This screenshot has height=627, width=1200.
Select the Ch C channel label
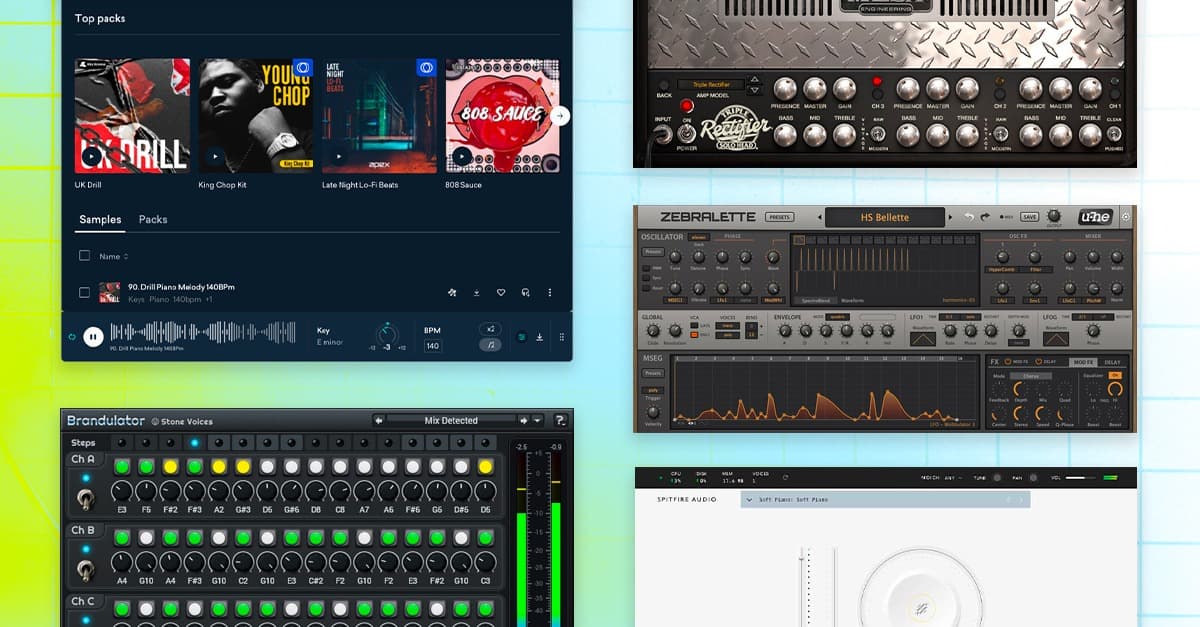point(83,601)
